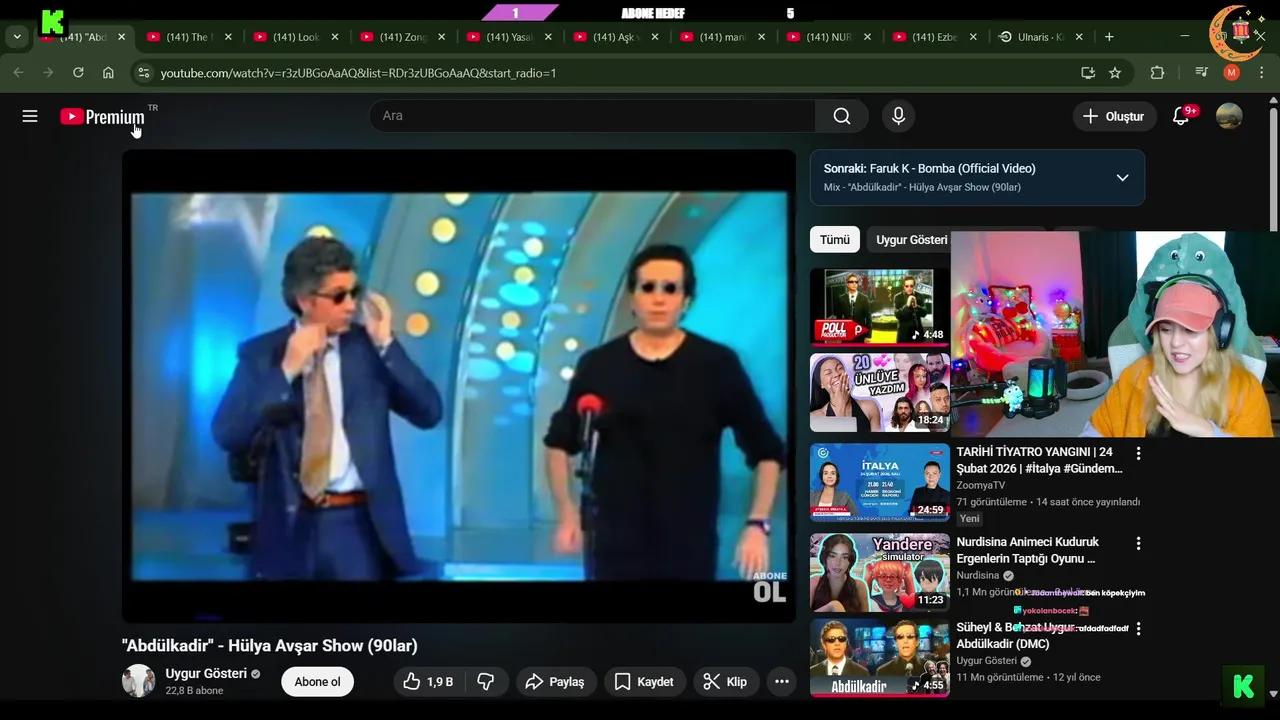Open the YouTube hamburger guide menu
The width and height of the screenshot is (1280, 720).
click(x=30, y=116)
